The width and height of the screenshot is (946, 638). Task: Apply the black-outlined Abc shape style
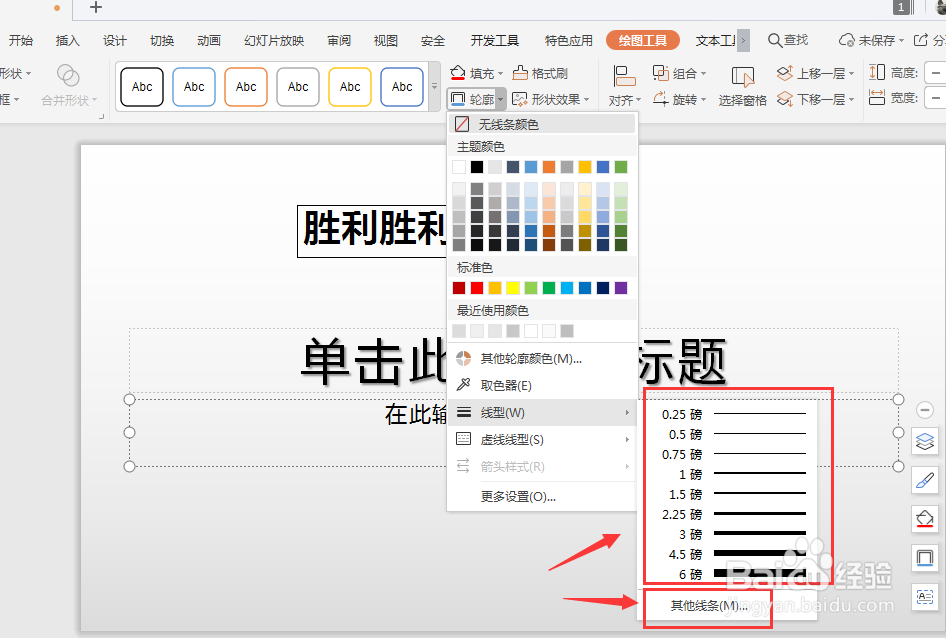point(142,87)
